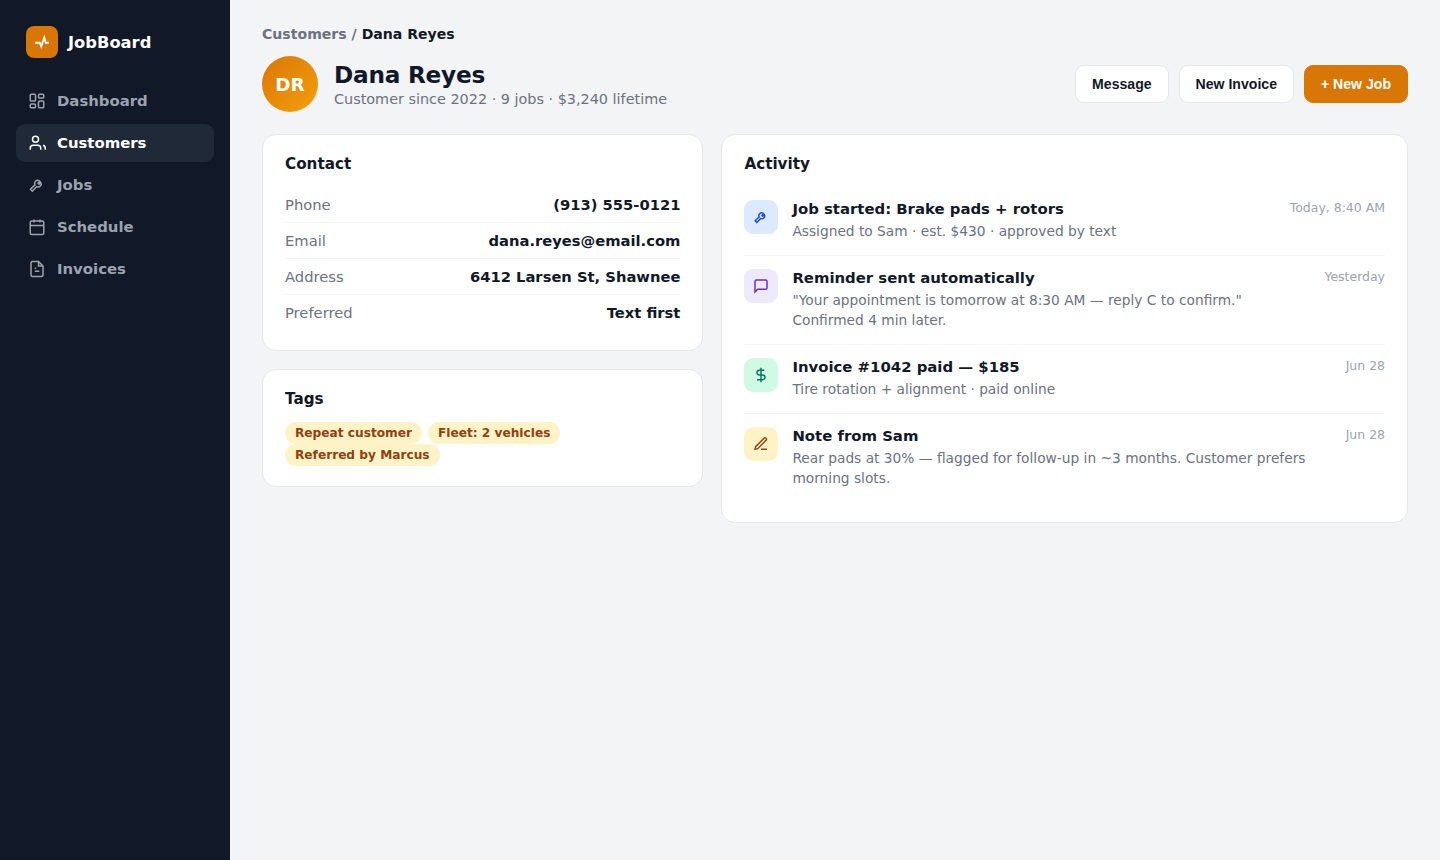Message Dana Reyes
The image size is (1440, 860).
click(1122, 84)
